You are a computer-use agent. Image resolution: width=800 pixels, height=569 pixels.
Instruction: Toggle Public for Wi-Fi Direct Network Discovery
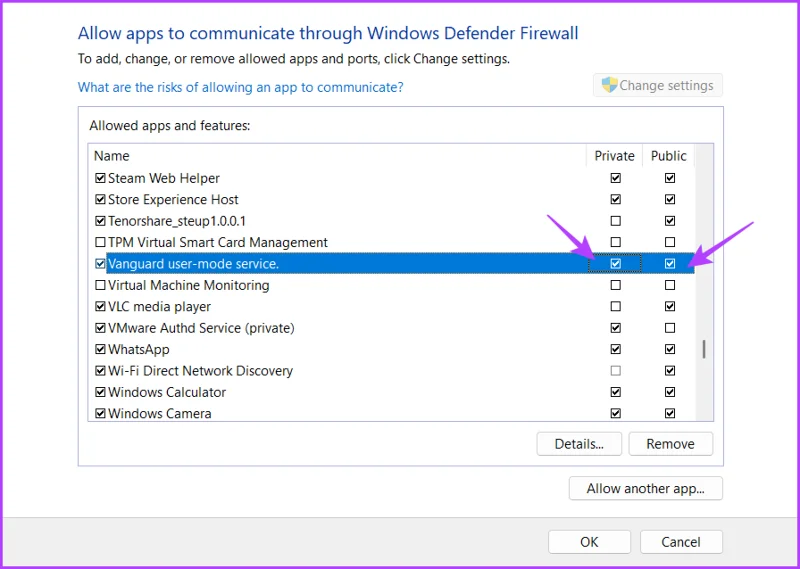[670, 371]
